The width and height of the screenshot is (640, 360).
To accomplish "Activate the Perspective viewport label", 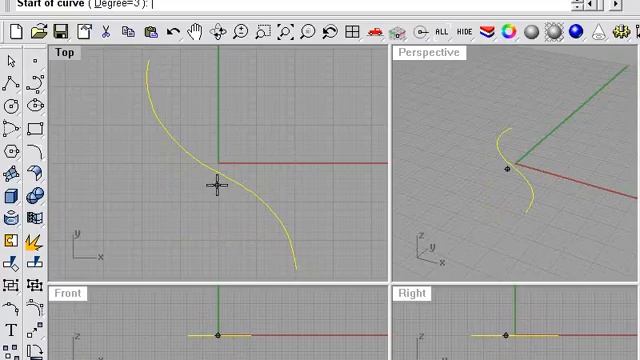I will (x=429, y=52).
